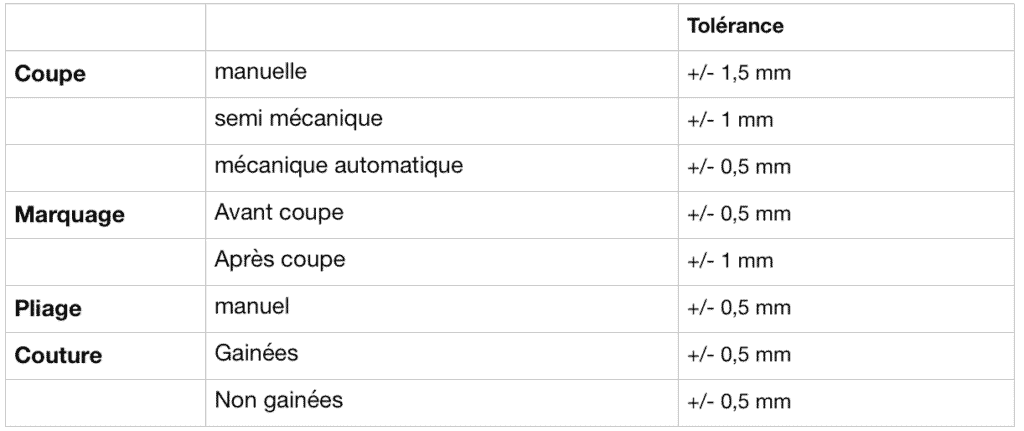Click the Tolérance column header

[735, 27]
